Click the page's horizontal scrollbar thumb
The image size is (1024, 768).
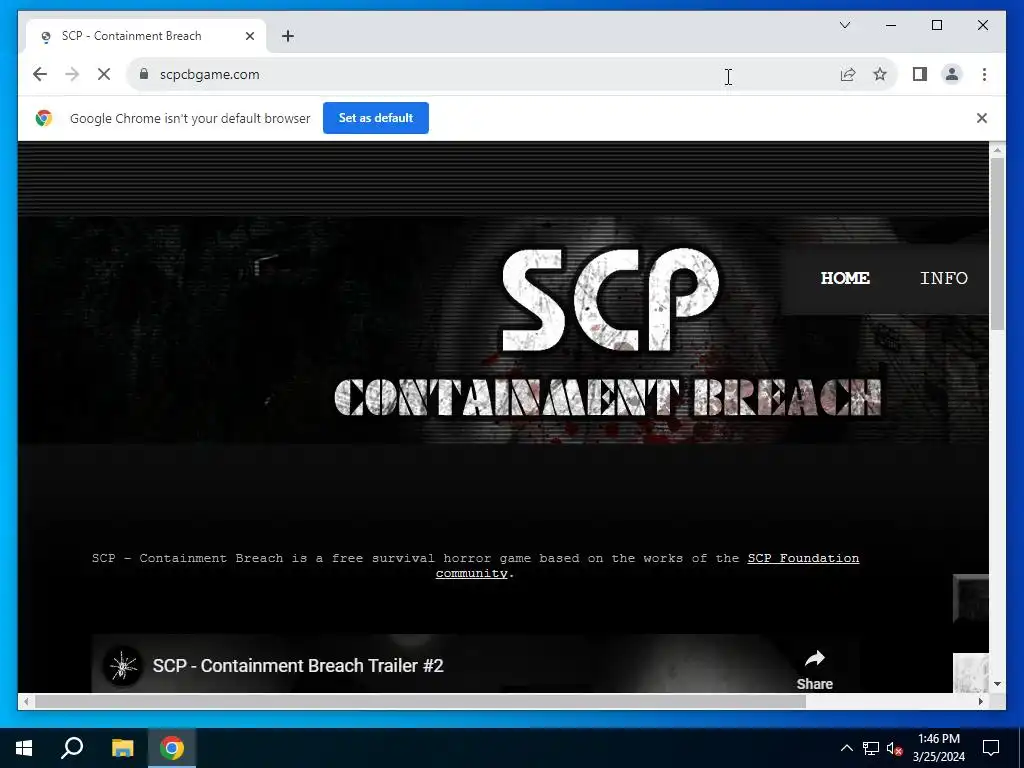pos(420,701)
